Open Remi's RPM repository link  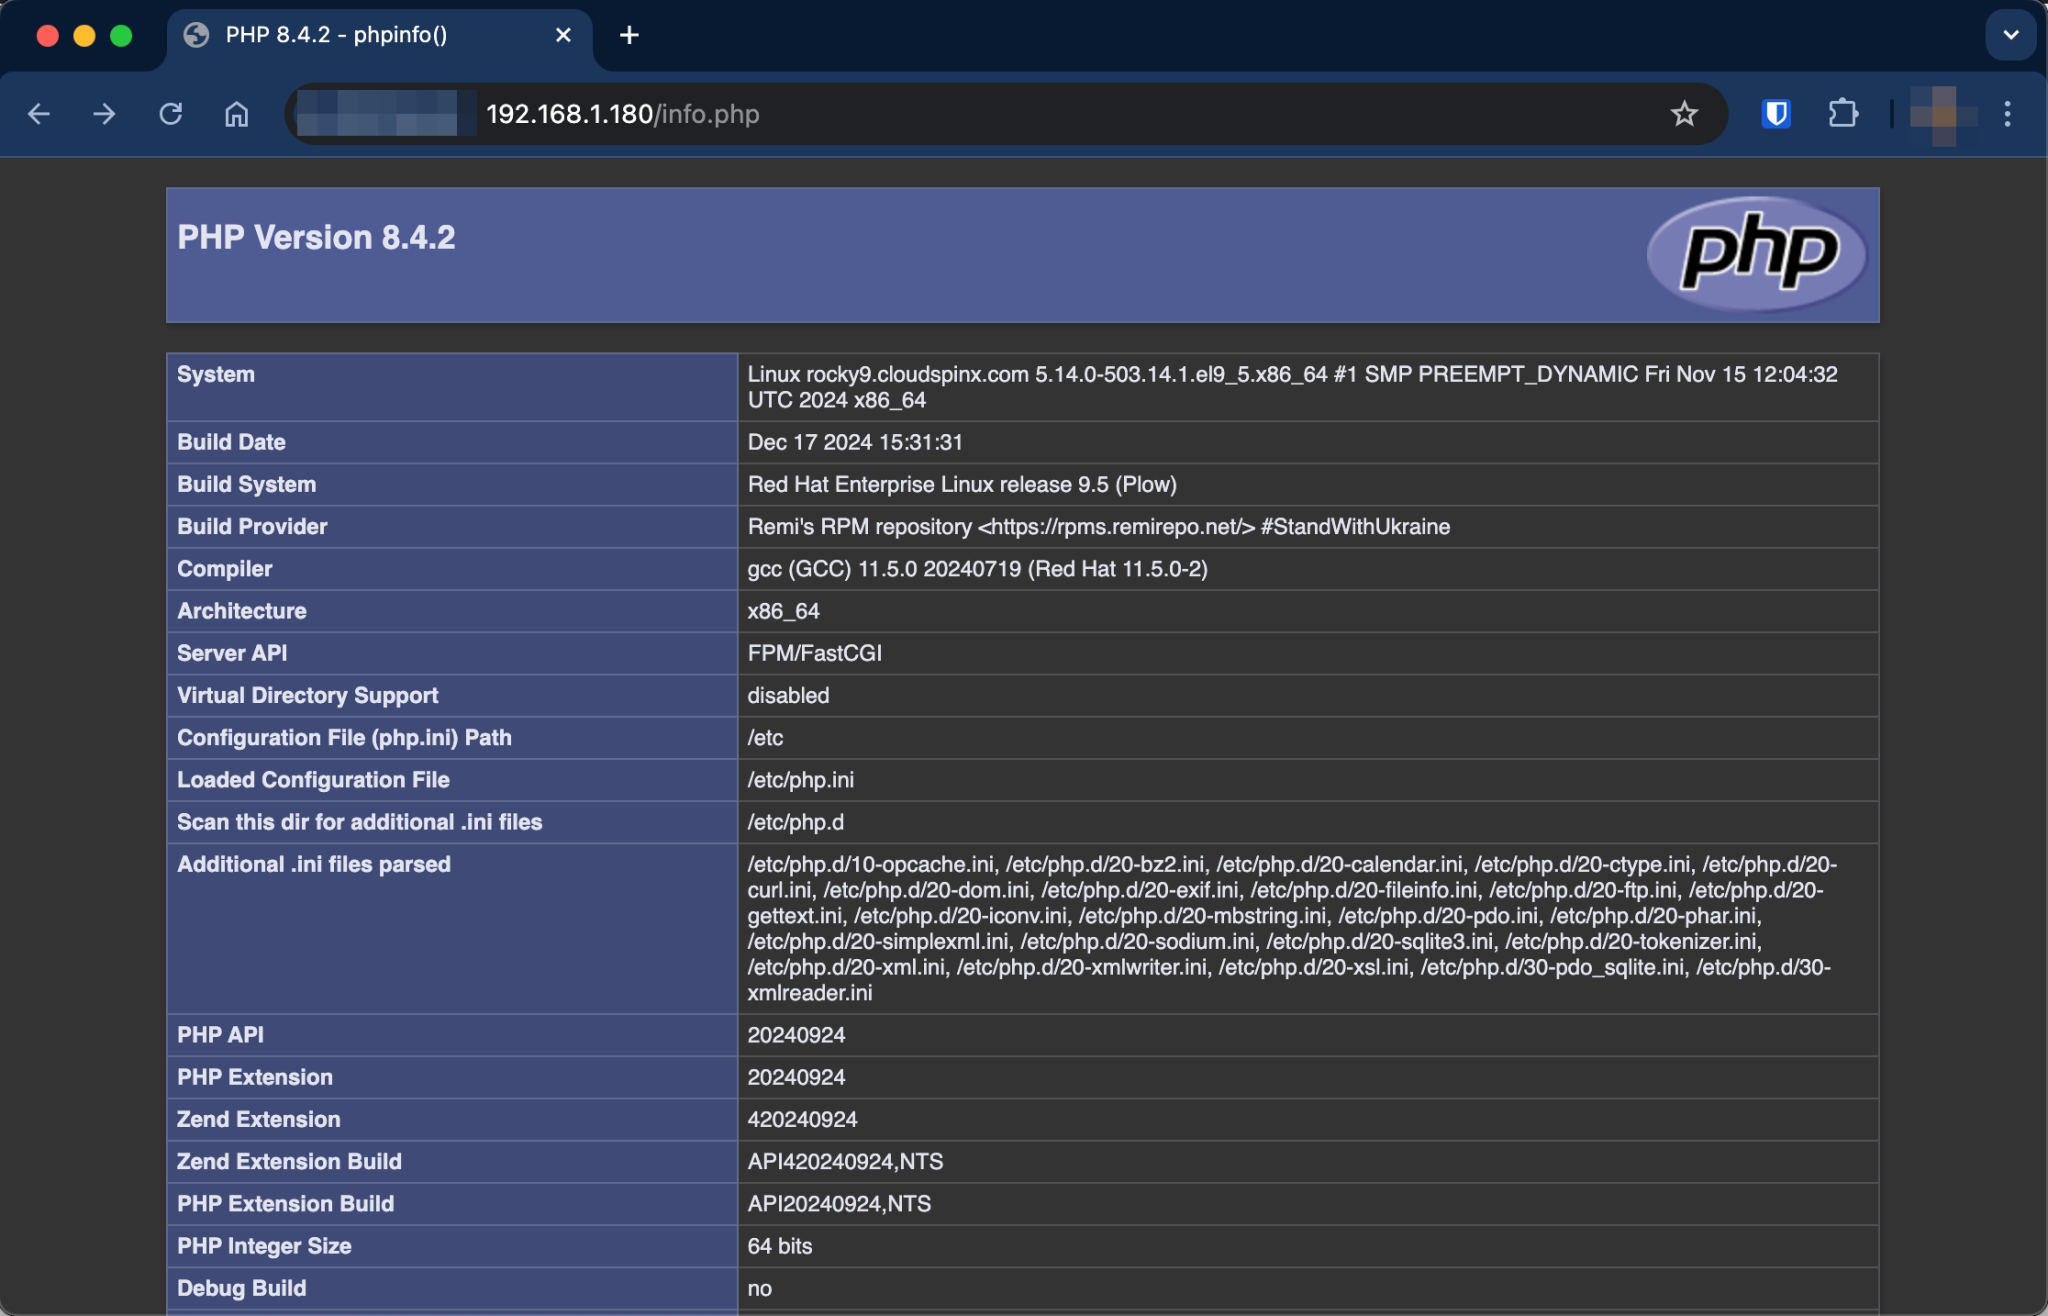(x=1102, y=526)
